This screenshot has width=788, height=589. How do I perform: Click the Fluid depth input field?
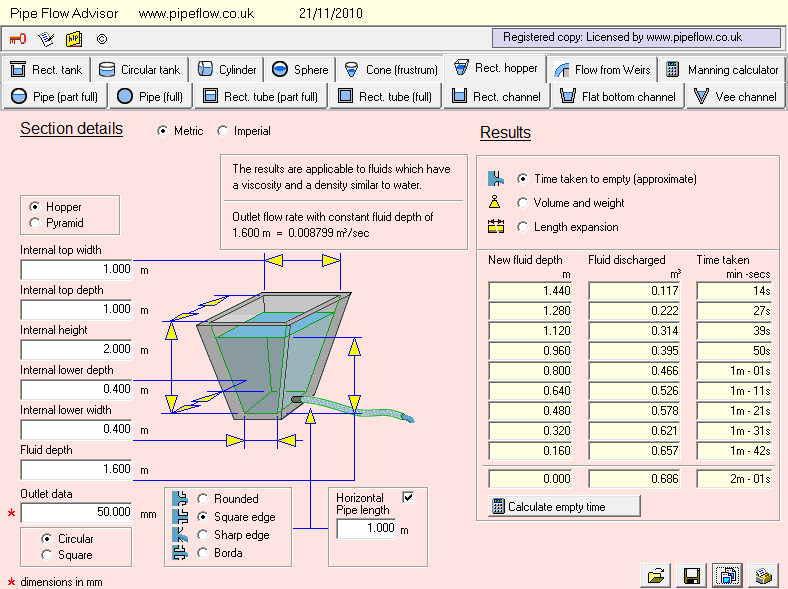77,469
